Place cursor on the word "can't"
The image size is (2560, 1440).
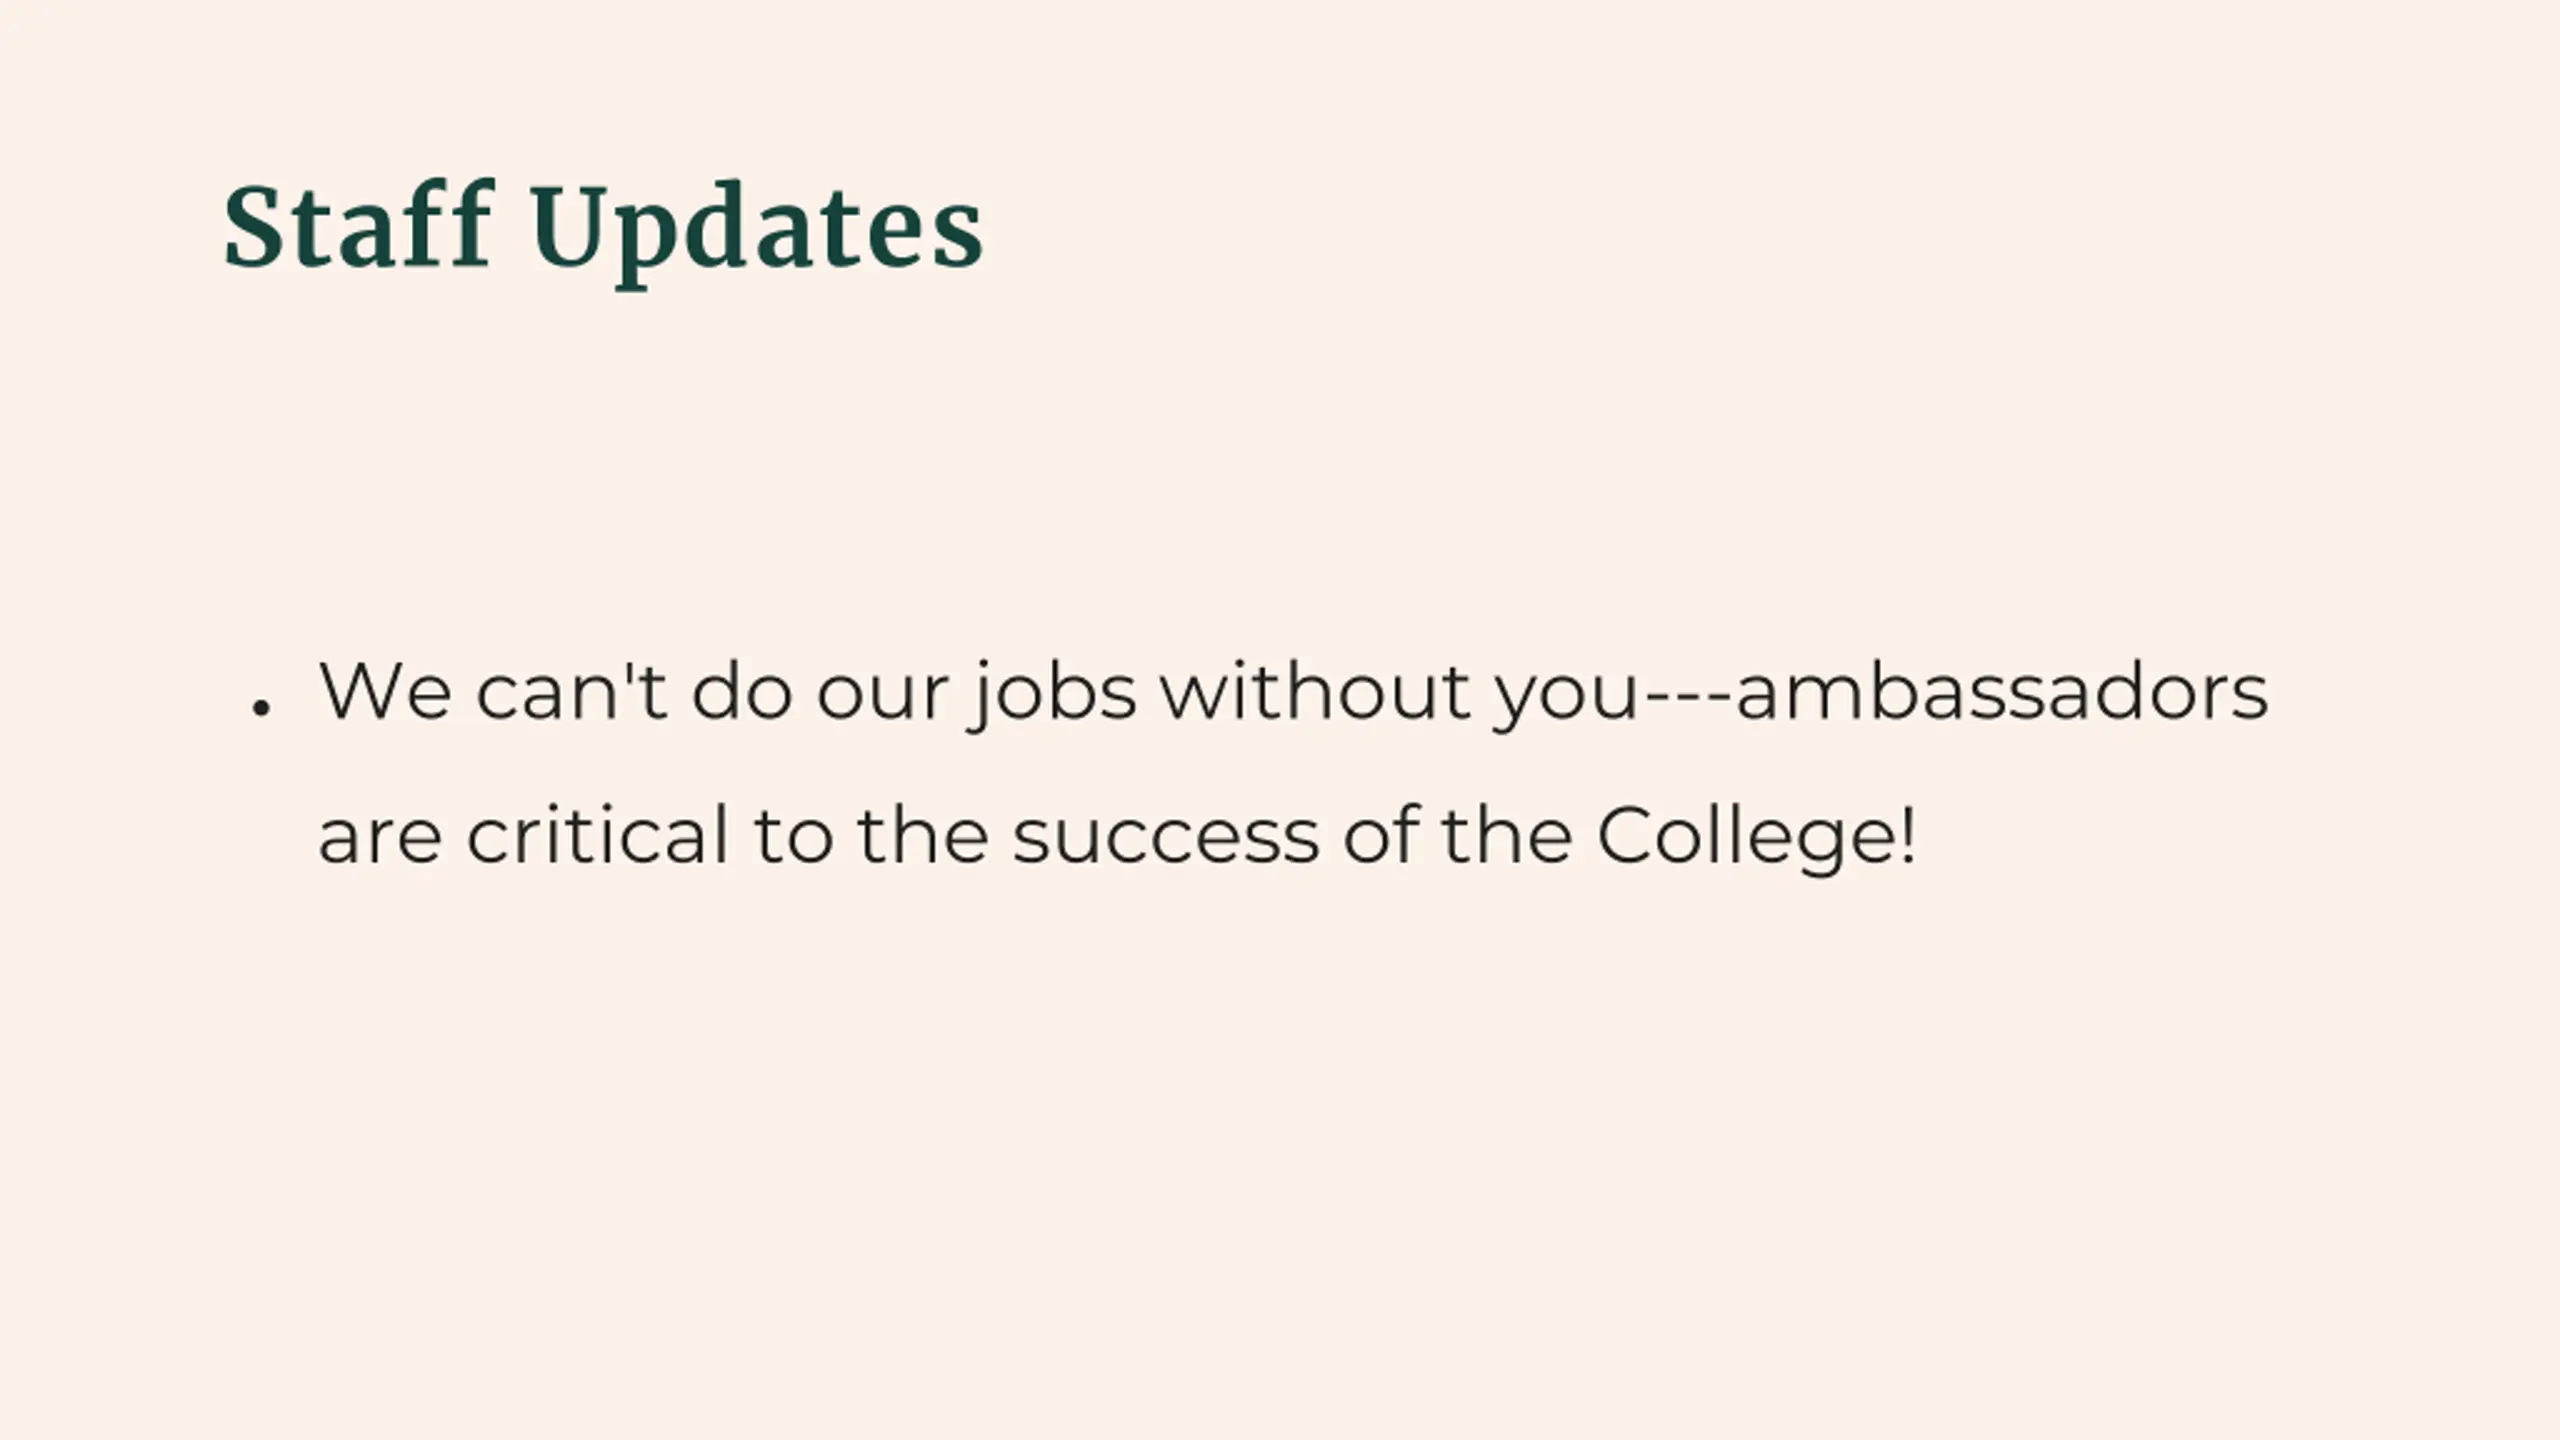point(572,690)
